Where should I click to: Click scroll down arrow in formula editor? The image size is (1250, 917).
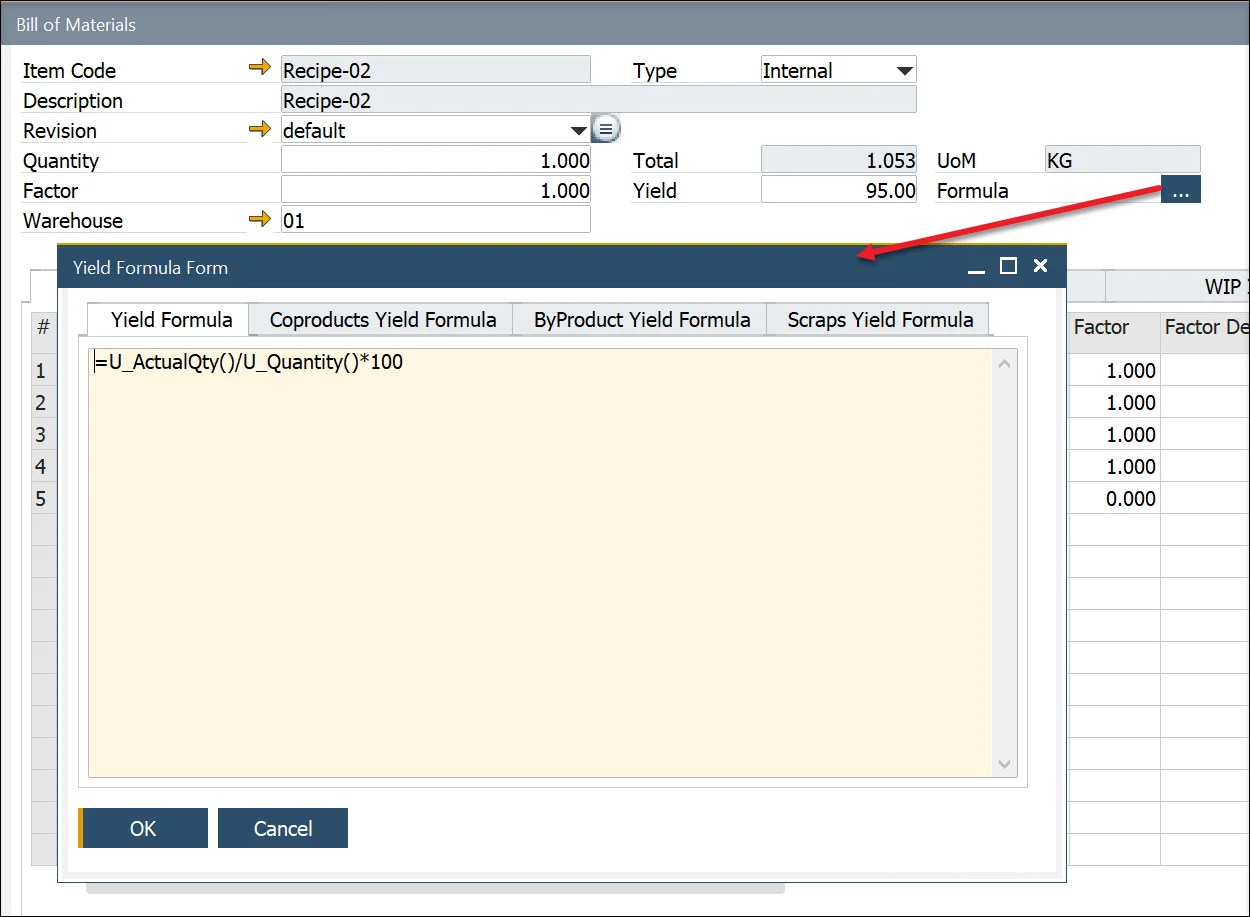pos(1005,764)
